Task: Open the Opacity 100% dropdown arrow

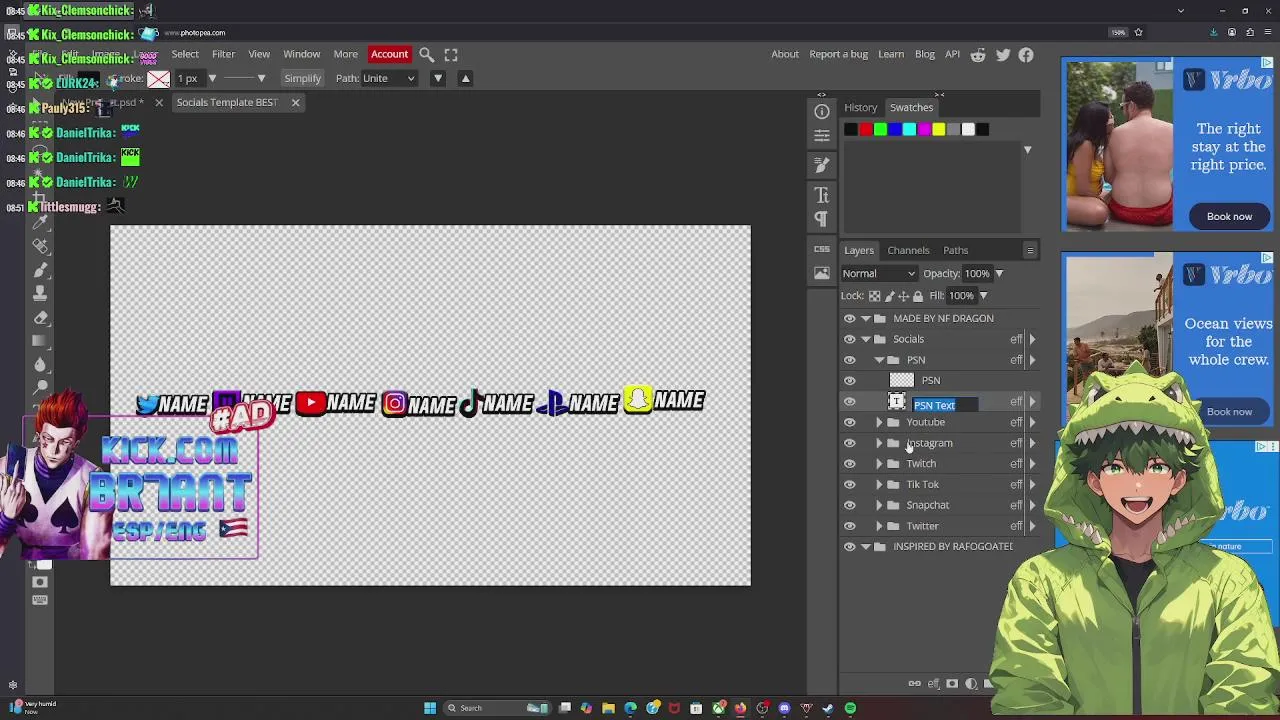Action: pyautogui.click(x=998, y=273)
